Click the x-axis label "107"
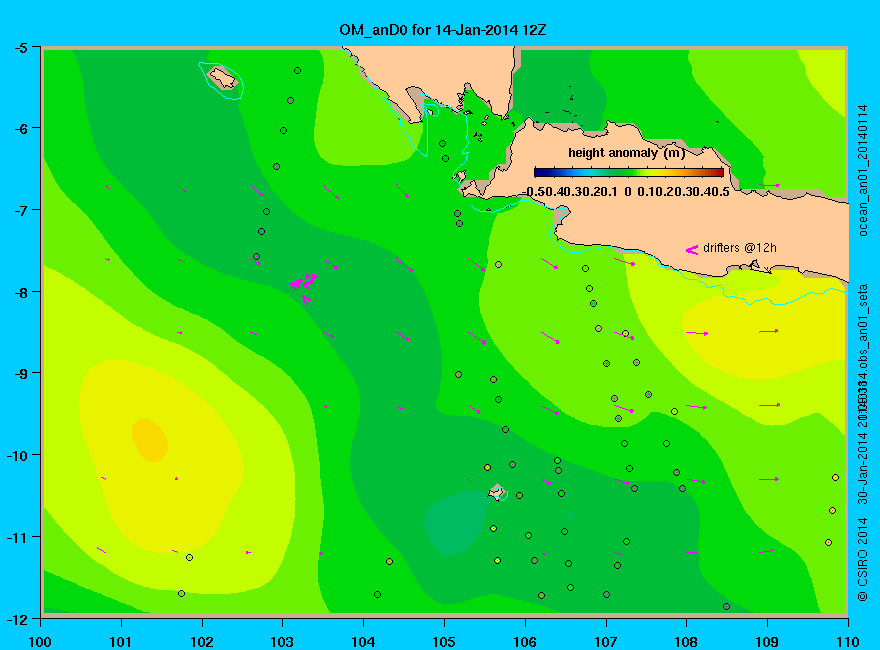880x650 pixels. pyautogui.click(x=606, y=642)
